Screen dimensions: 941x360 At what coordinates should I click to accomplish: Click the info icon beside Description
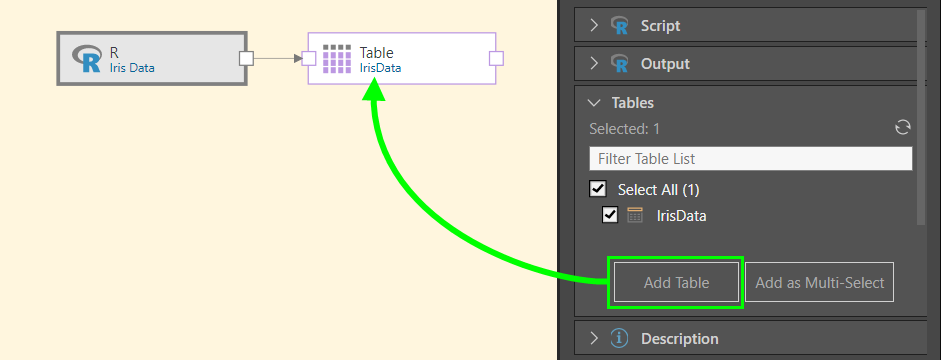click(x=619, y=338)
